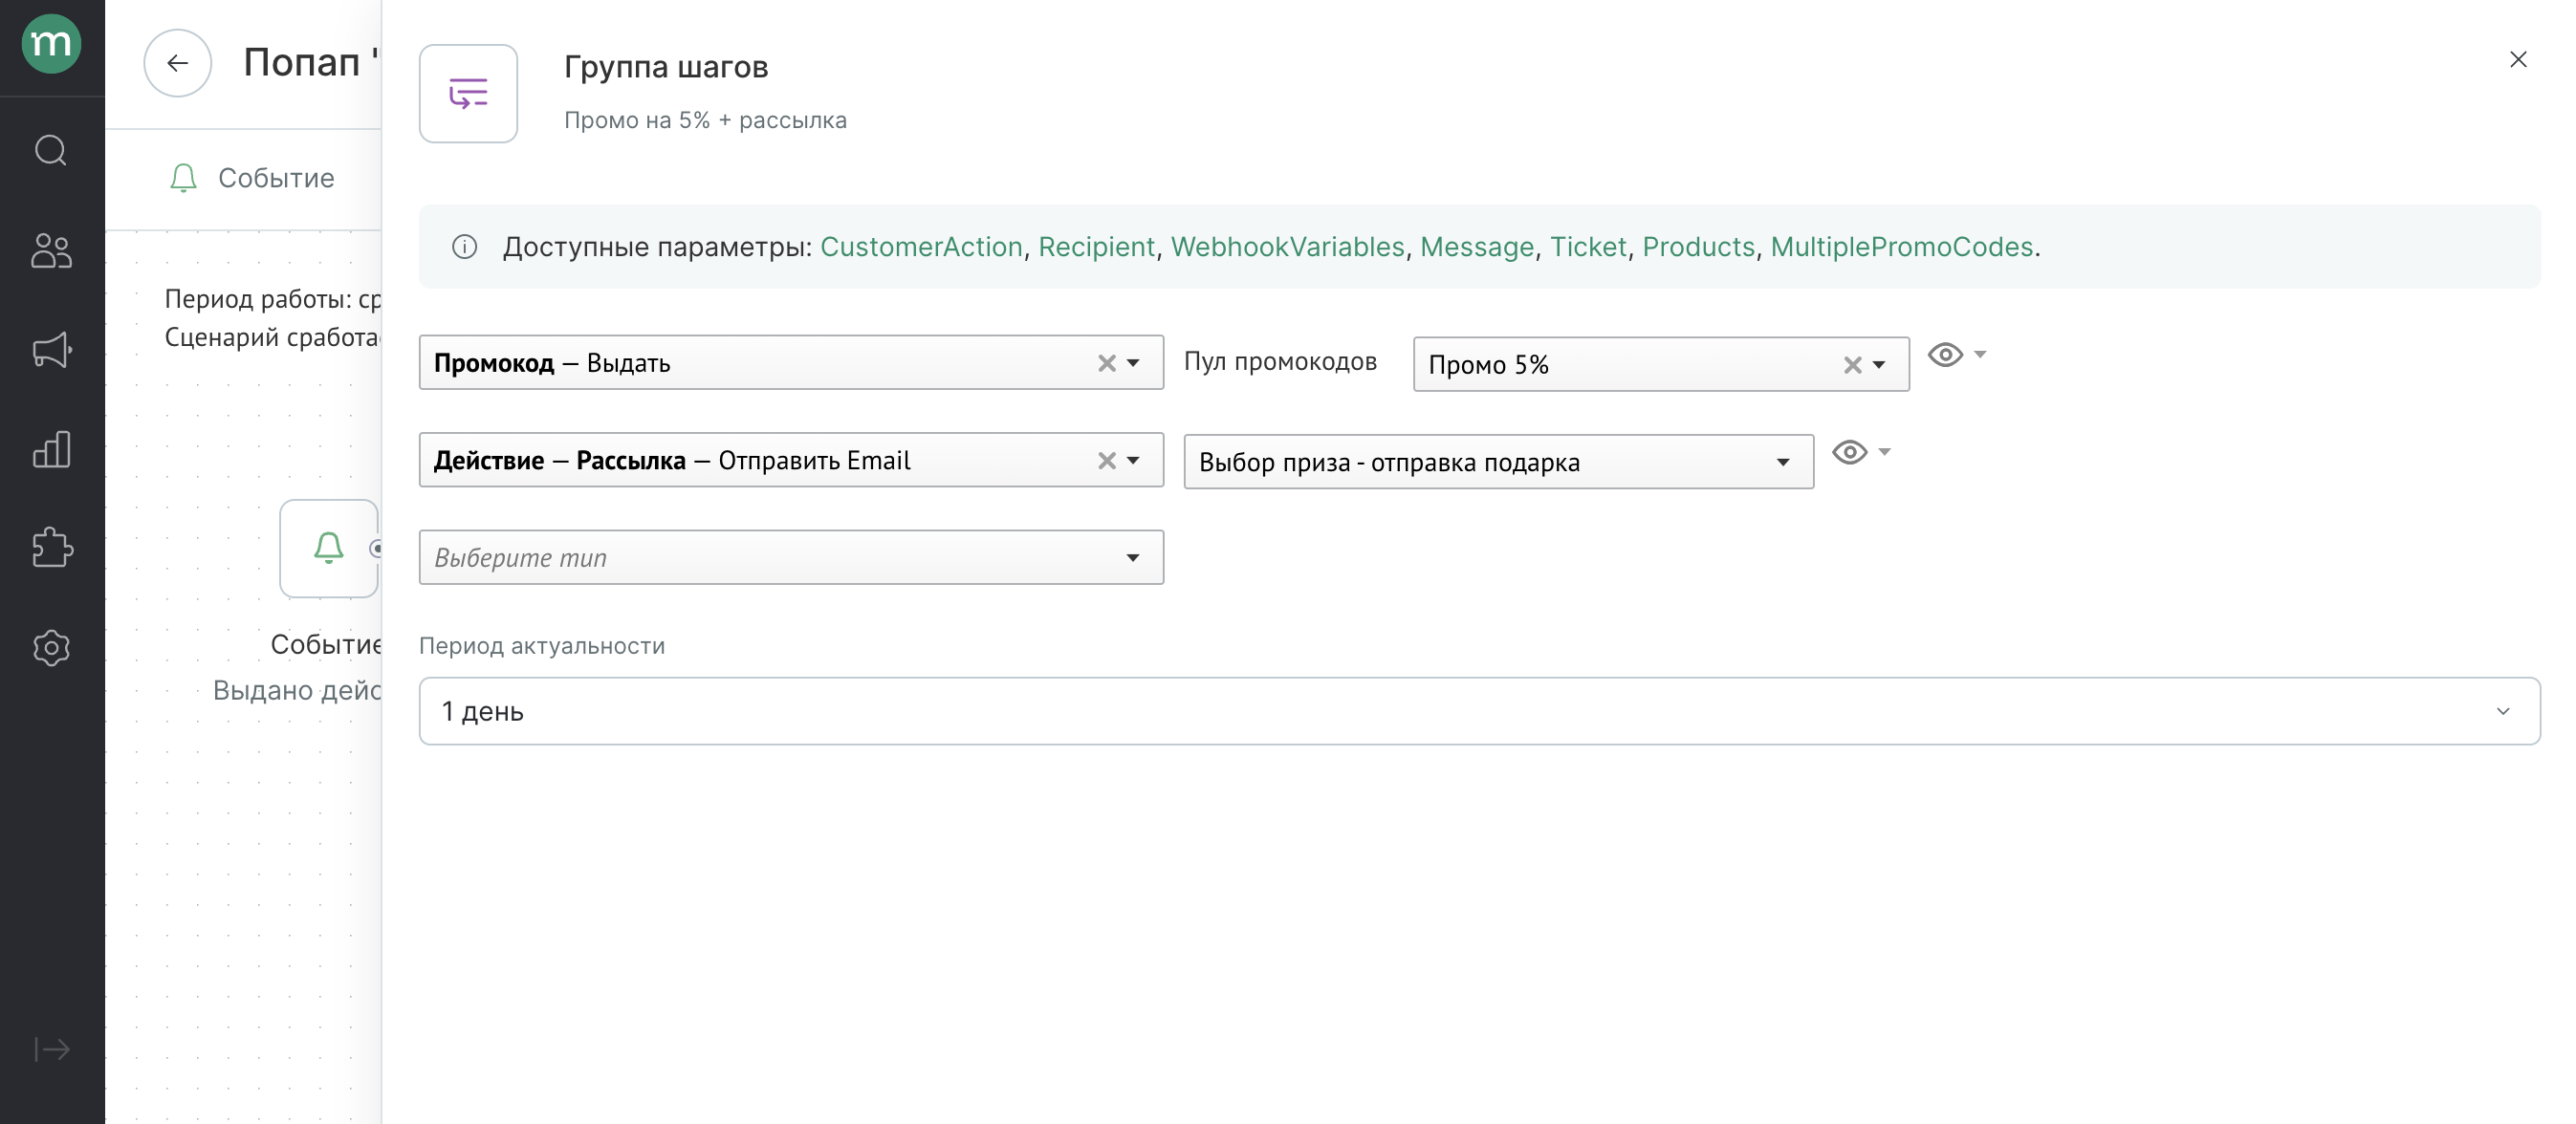Click the Период актуальности label
Viewport: 2576px width, 1124px height.
[x=542, y=646]
